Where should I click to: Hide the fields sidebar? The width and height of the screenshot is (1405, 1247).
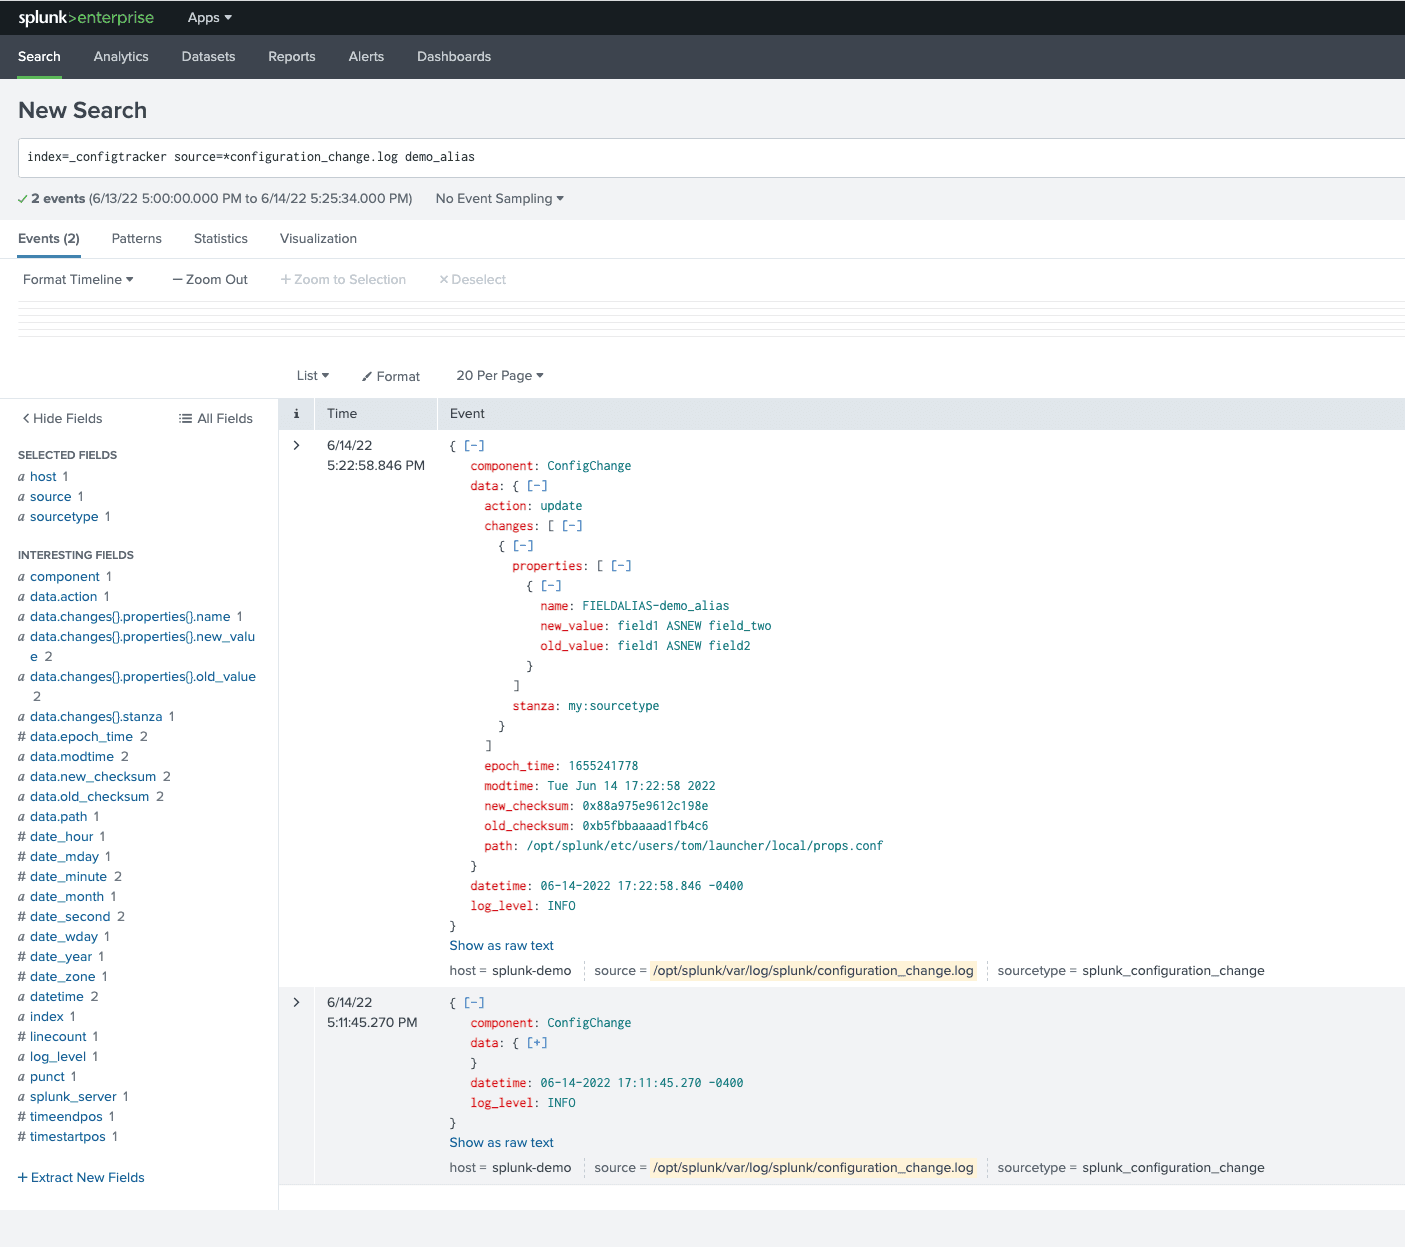(x=62, y=419)
